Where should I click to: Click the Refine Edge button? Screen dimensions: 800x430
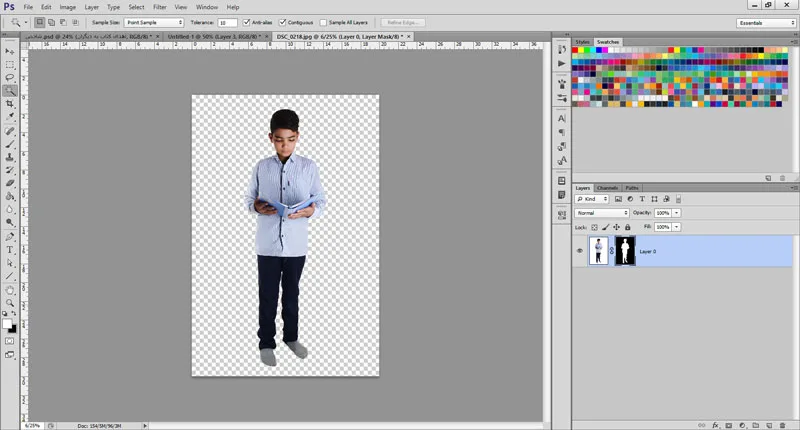pos(403,22)
